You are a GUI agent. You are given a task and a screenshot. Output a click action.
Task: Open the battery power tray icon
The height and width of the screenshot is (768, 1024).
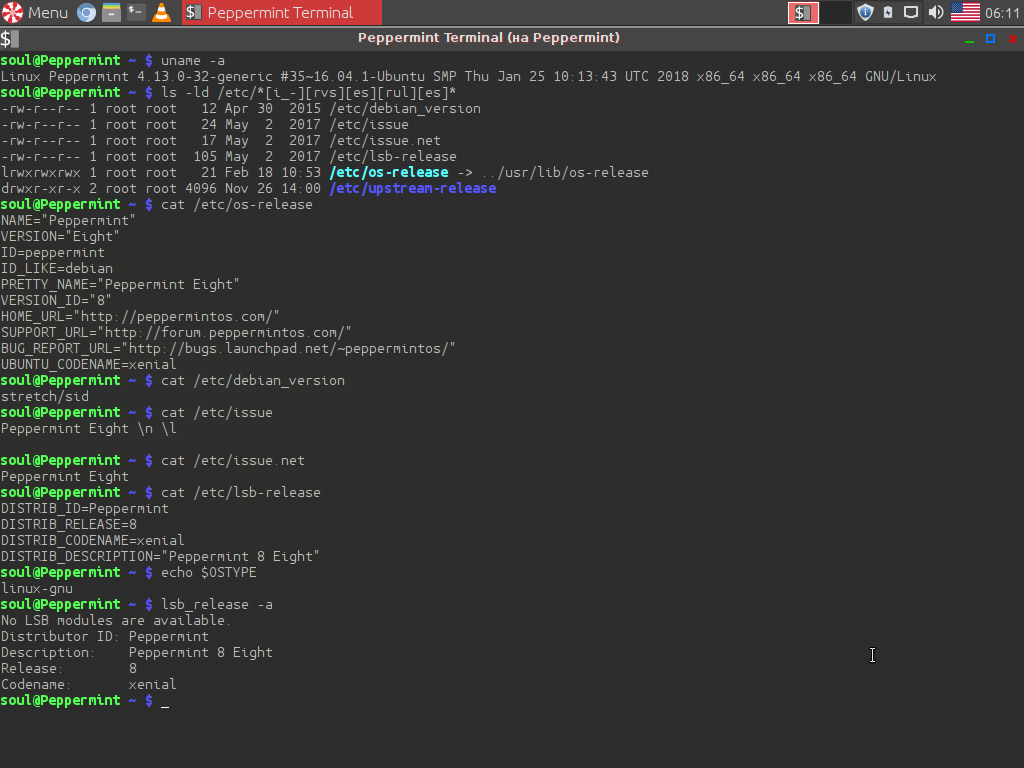[x=888, y=12]
